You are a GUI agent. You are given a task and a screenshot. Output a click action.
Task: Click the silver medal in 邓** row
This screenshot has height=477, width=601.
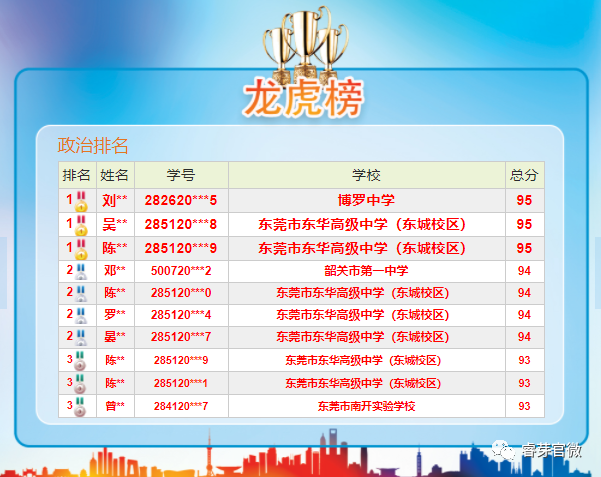point(80,272)
